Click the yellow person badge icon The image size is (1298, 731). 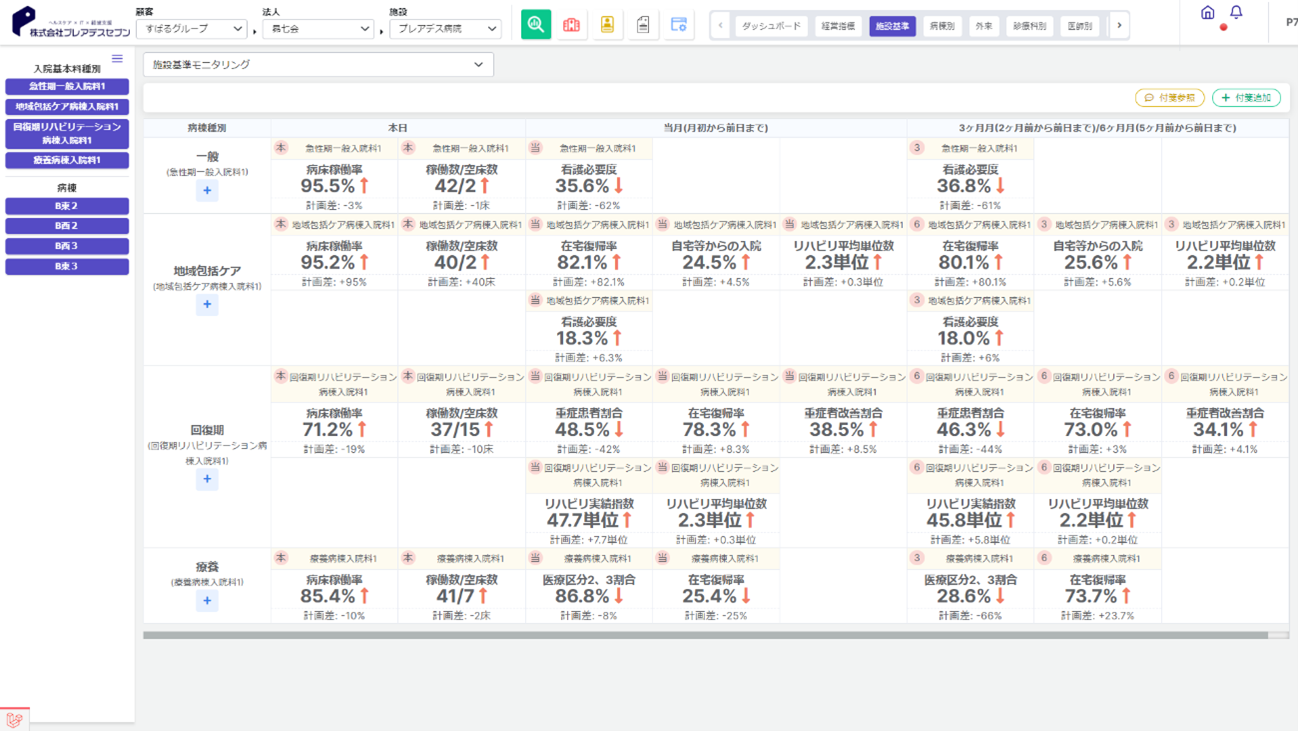coord(607,25)
